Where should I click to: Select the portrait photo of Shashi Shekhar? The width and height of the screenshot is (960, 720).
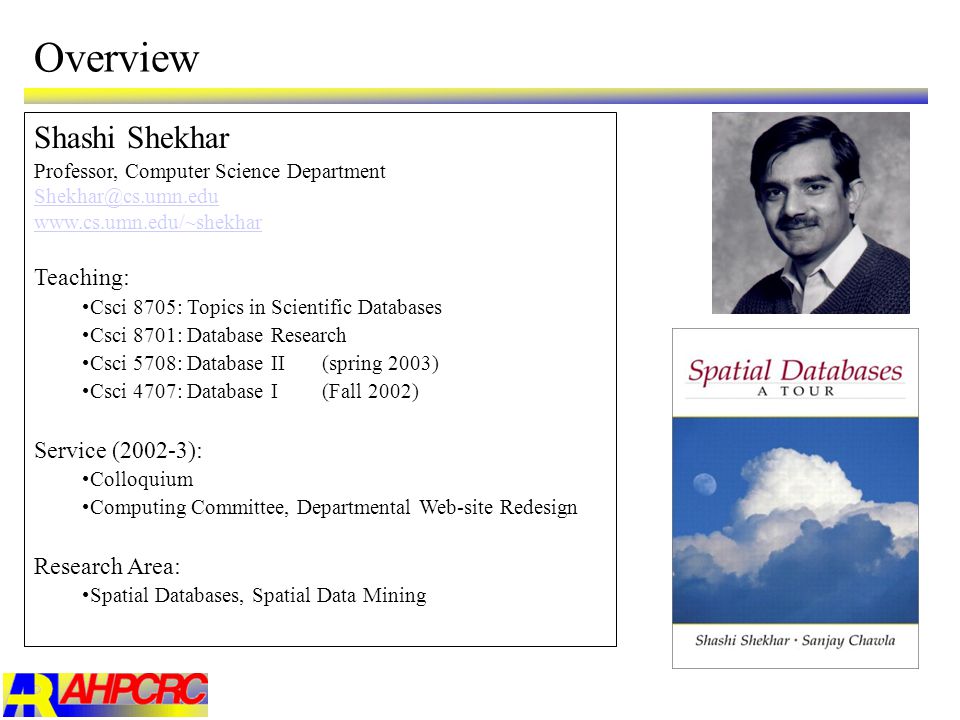[811, 213]
